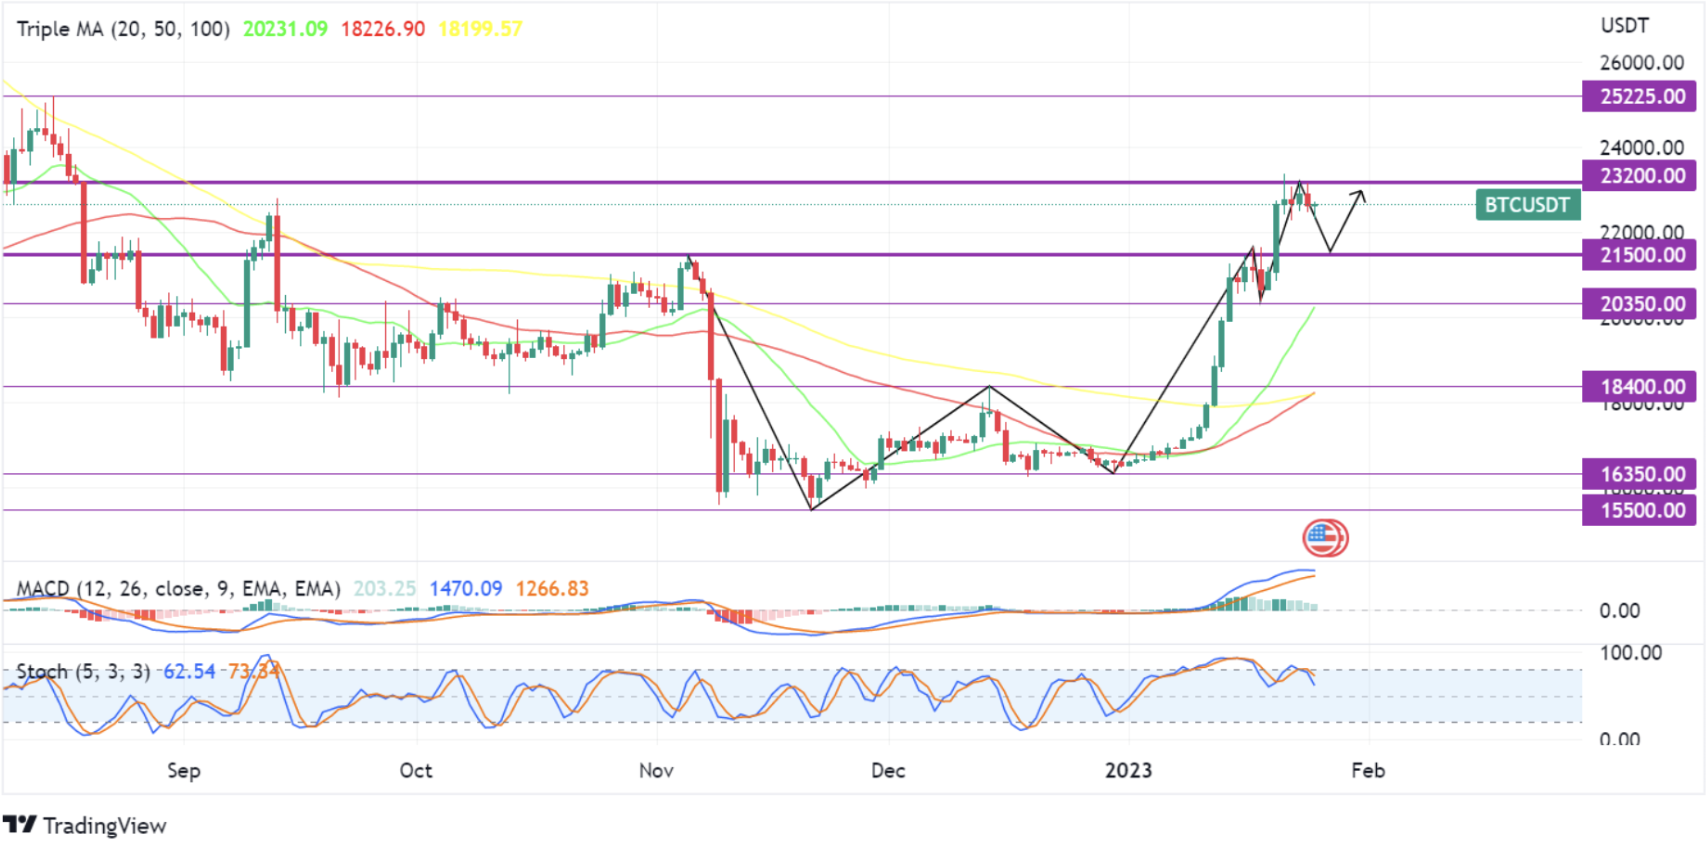Click the 15500.00 horizontal line label
This screenshot has height=848, width=1706.
coord(1639,510)
